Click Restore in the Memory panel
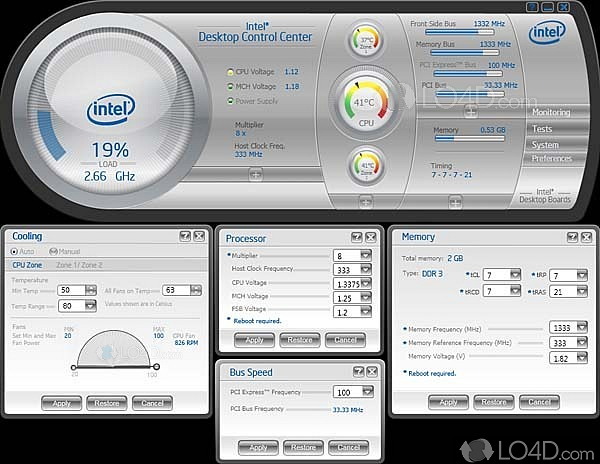Viewport: 600px width, 464px height. (491, 401)
